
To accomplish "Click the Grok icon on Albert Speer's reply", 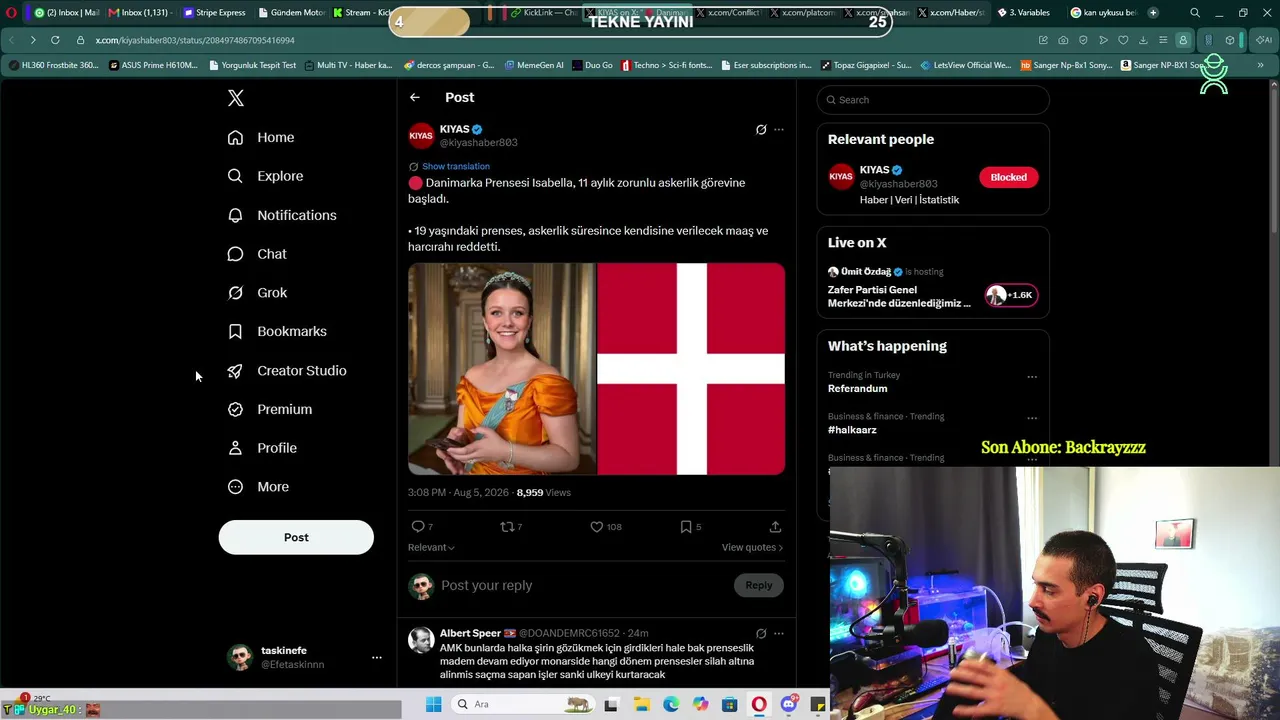I will click(761, 633).
